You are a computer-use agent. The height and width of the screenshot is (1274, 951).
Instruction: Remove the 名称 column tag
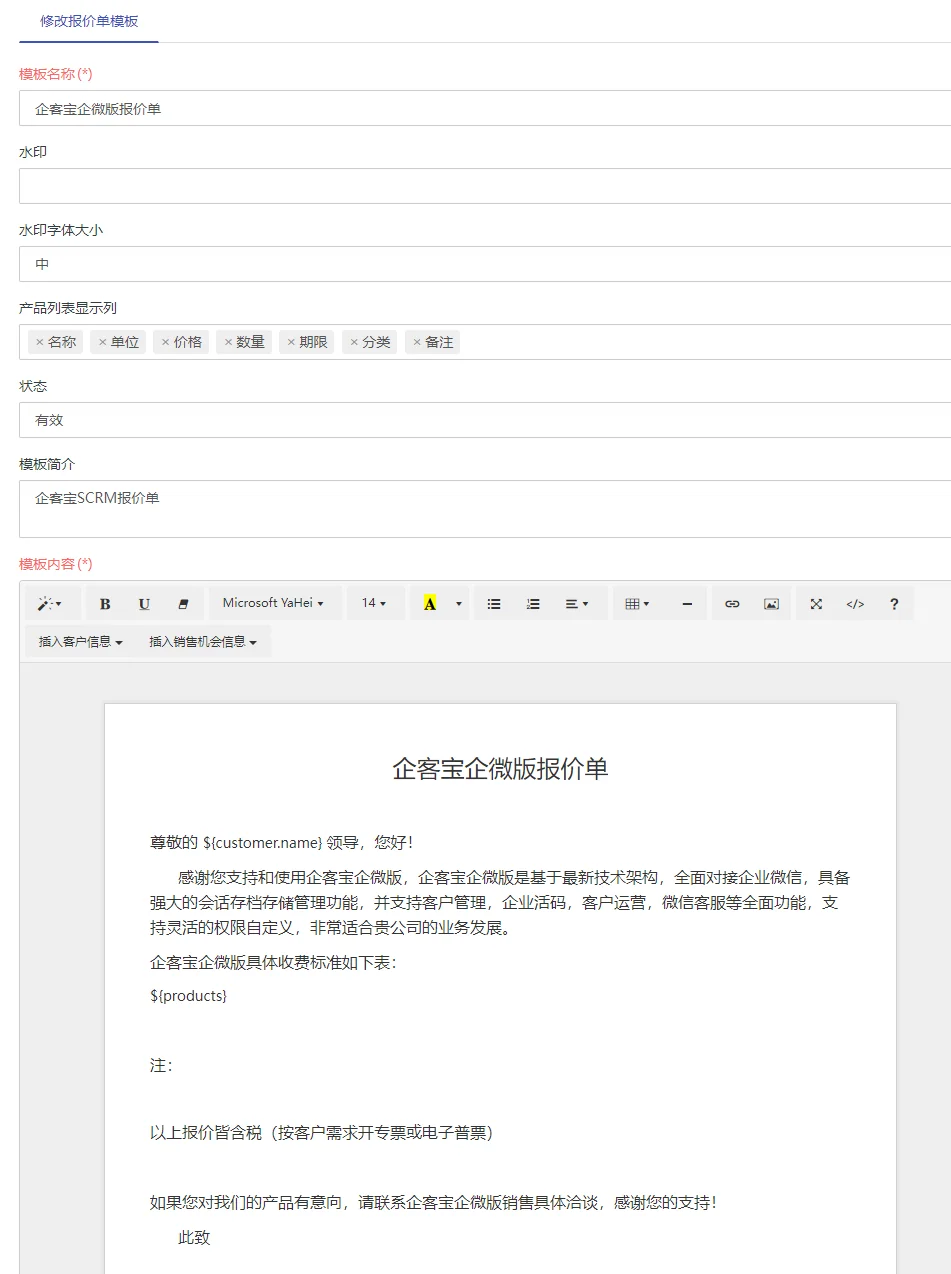40,342
